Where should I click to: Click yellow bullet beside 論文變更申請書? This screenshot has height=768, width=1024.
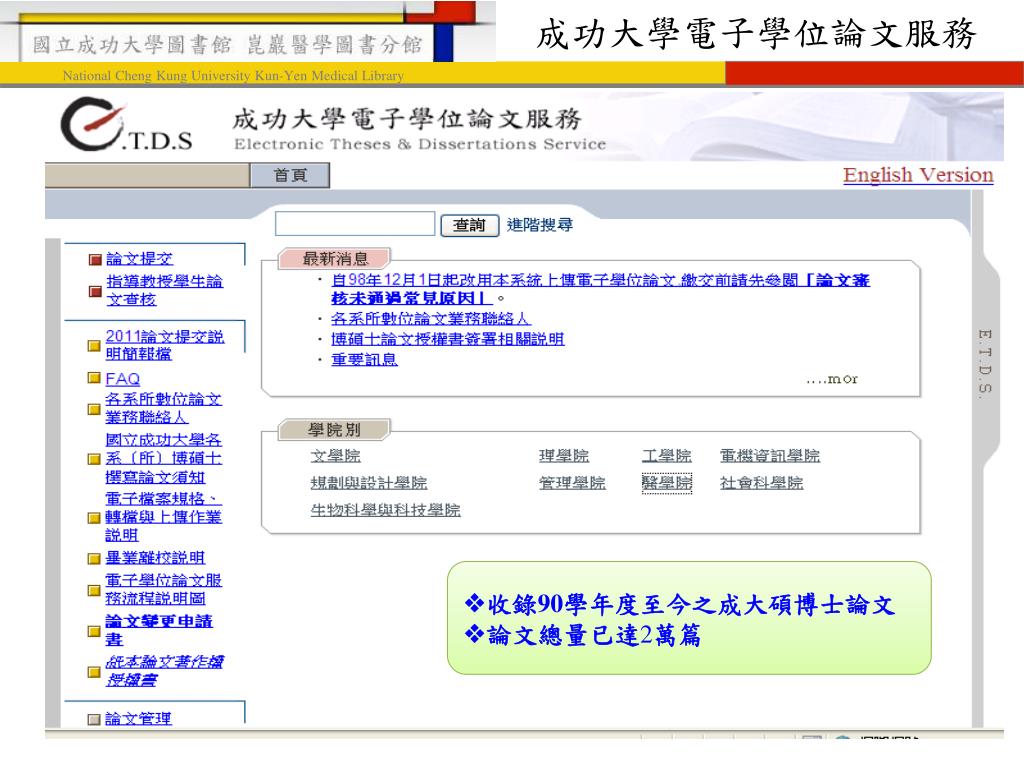click(94, 631)
